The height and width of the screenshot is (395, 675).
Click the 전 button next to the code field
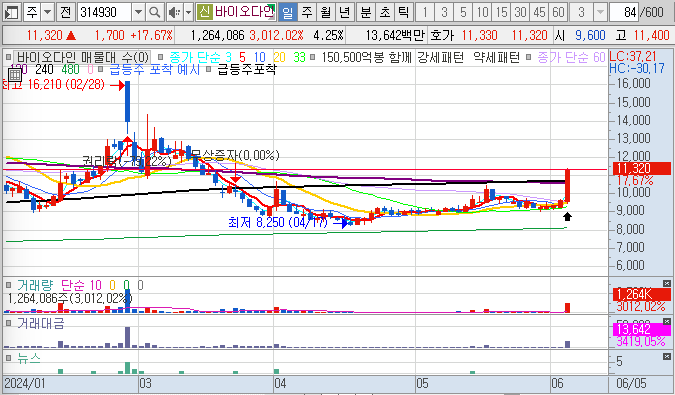(x=65, y=12)
